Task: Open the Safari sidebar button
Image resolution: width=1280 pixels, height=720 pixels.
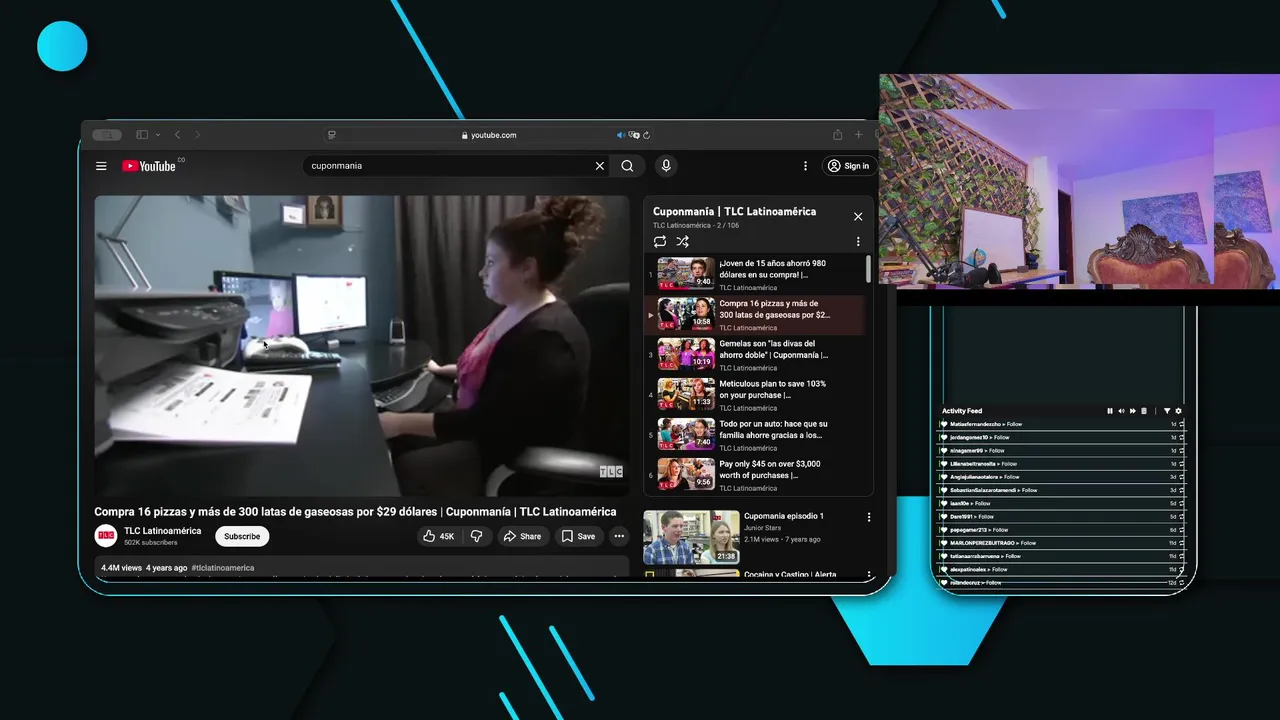Action: [142, 135]
